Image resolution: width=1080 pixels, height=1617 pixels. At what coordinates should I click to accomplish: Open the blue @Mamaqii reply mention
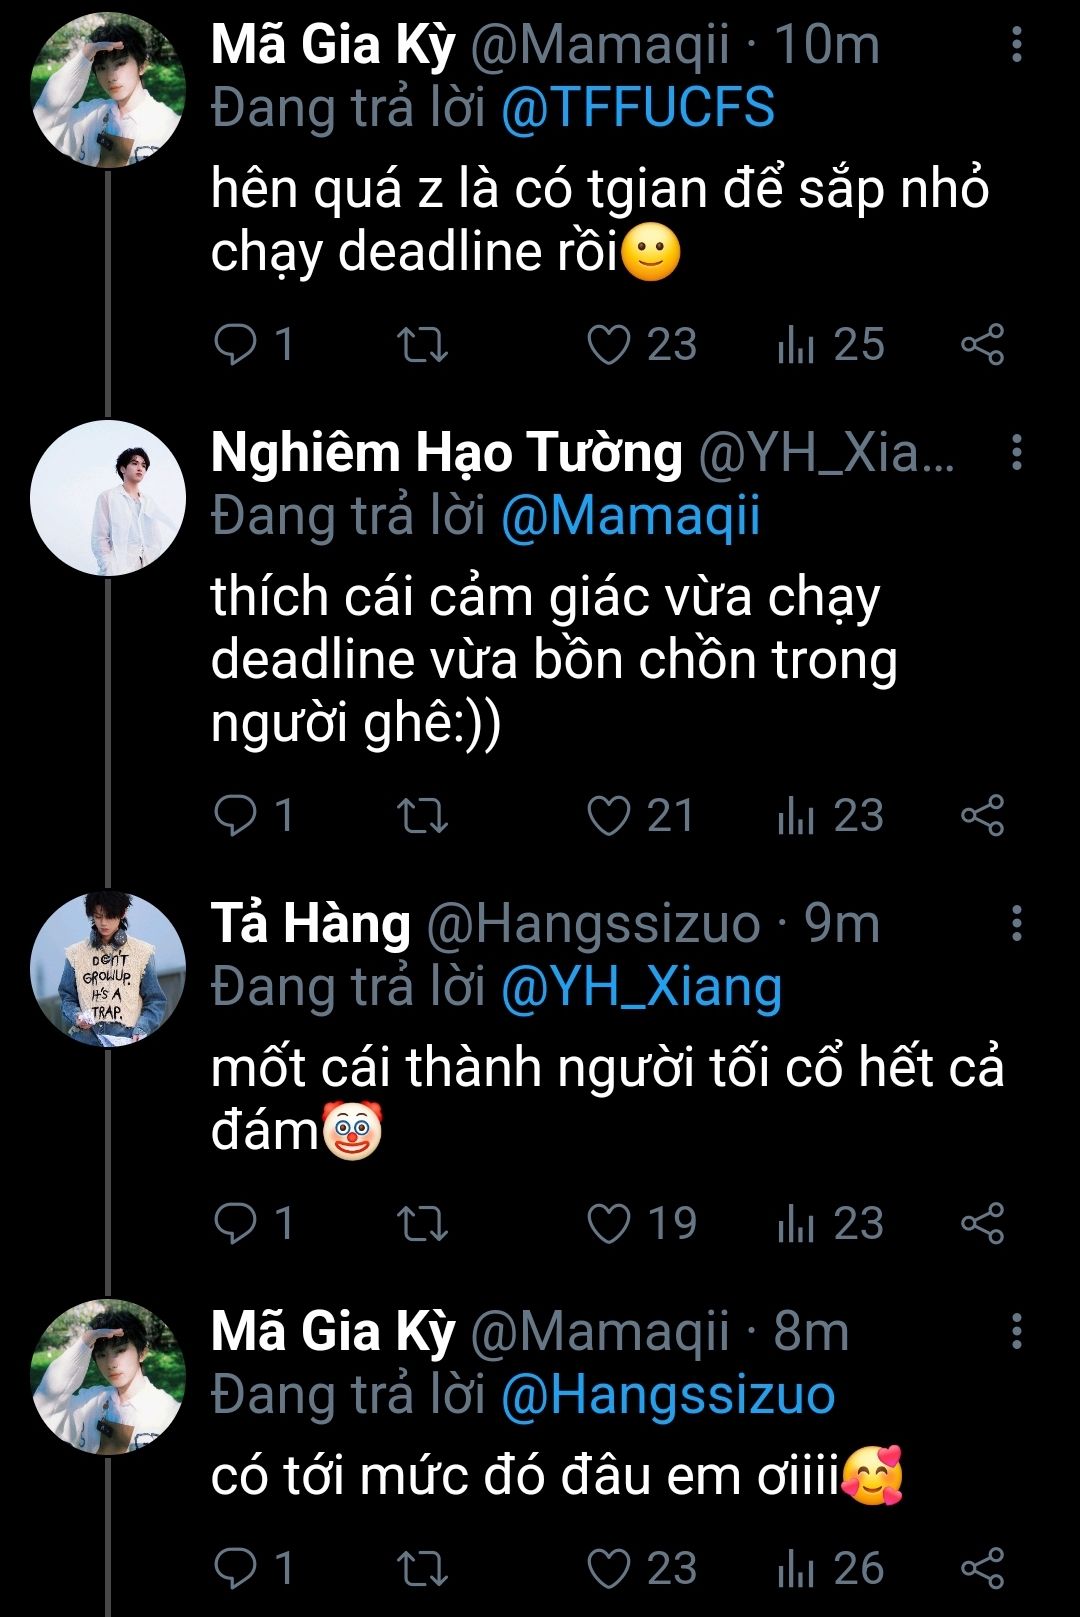[x=630, y=516]
